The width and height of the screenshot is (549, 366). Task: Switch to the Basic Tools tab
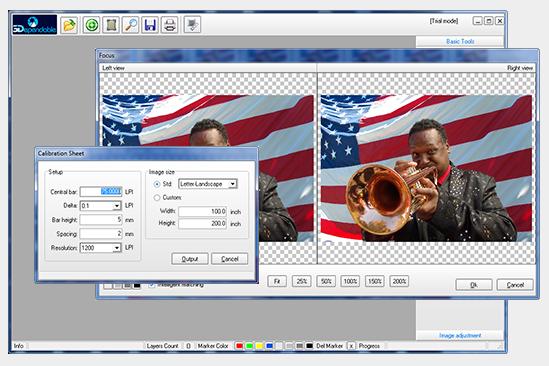click(x=460, y=41)
